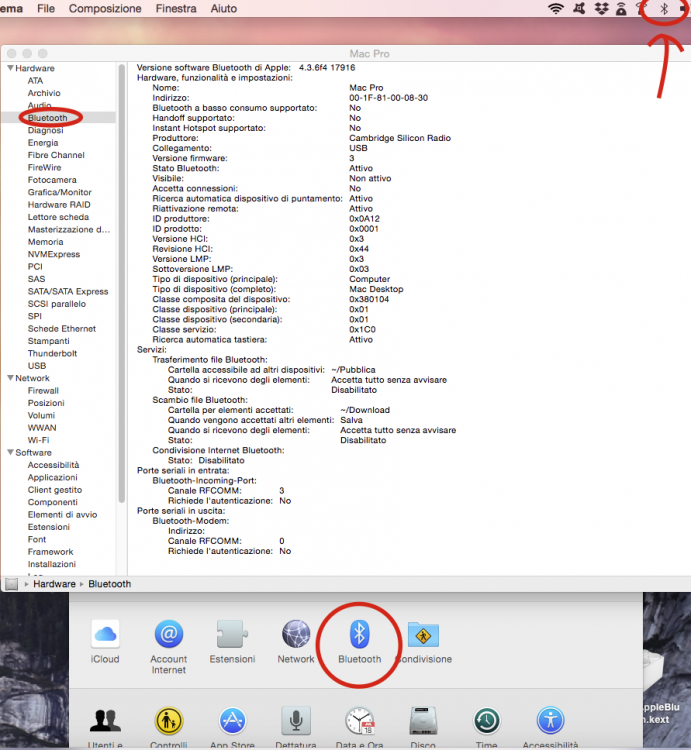Select Stampanti in the sidebar
Viewport: 691px width, 750px height.
[x=48, y=341]
